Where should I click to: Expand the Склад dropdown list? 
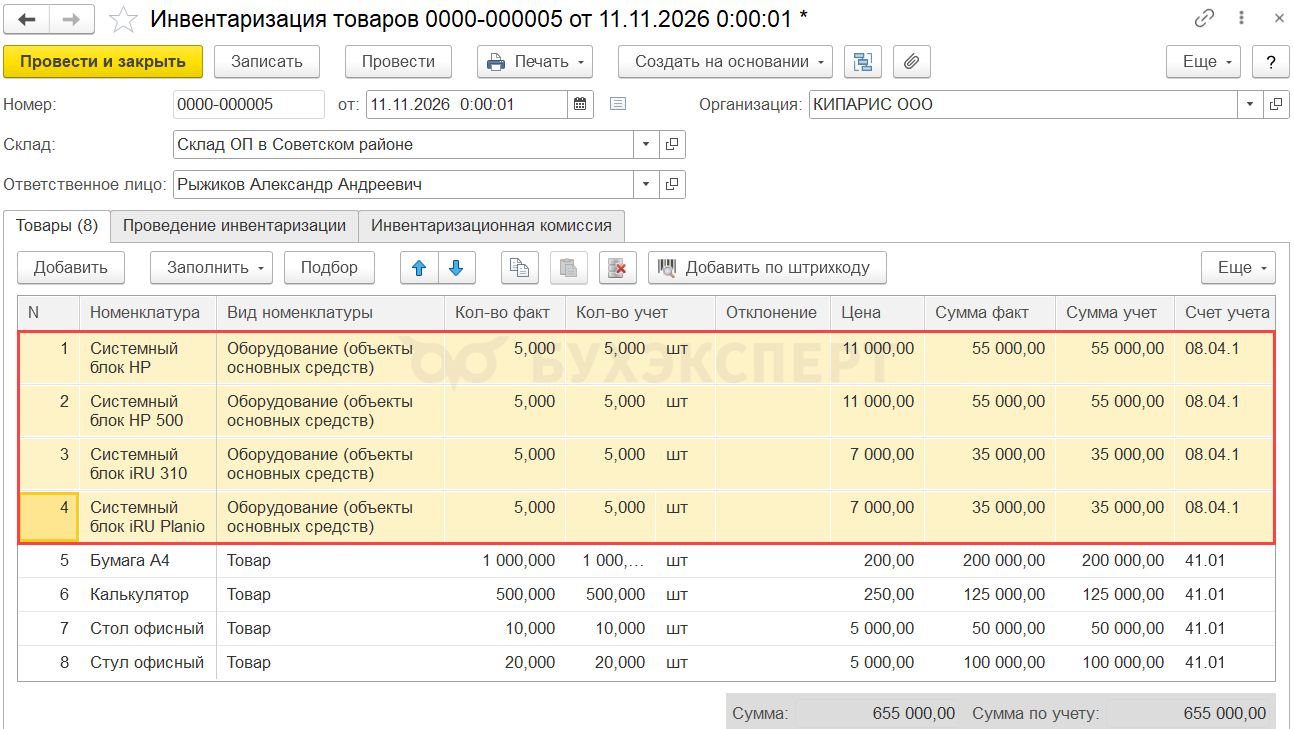pyautogui.click(x=646, y=145)
